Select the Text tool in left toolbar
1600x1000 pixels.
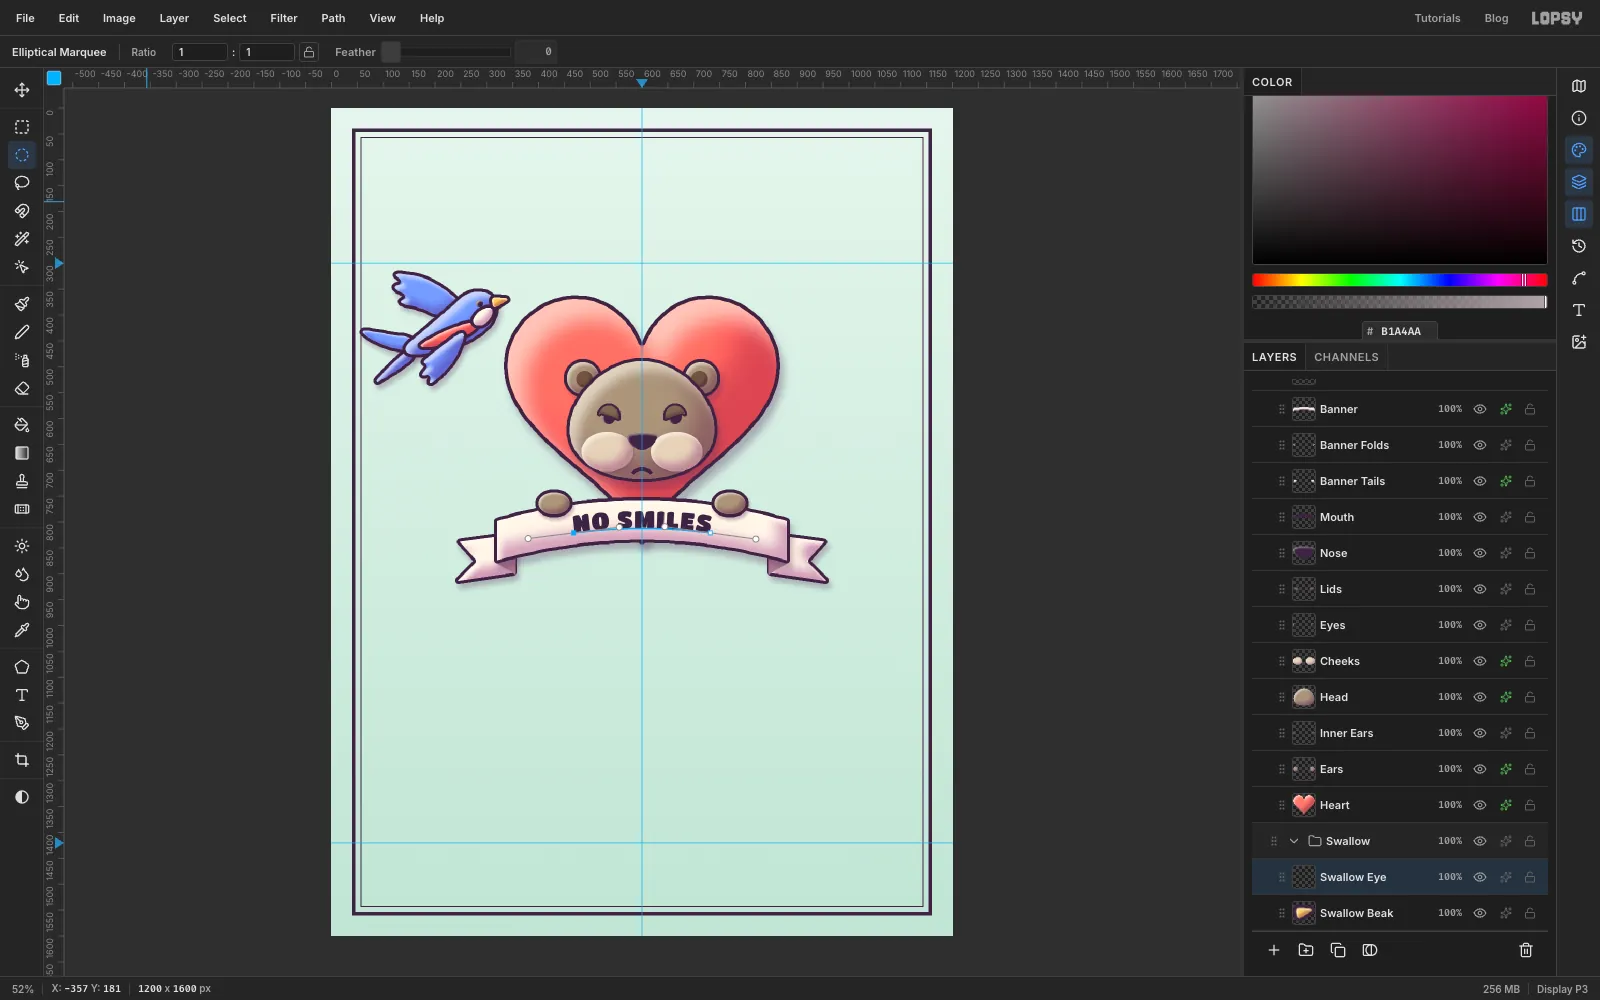pos(22,695)
